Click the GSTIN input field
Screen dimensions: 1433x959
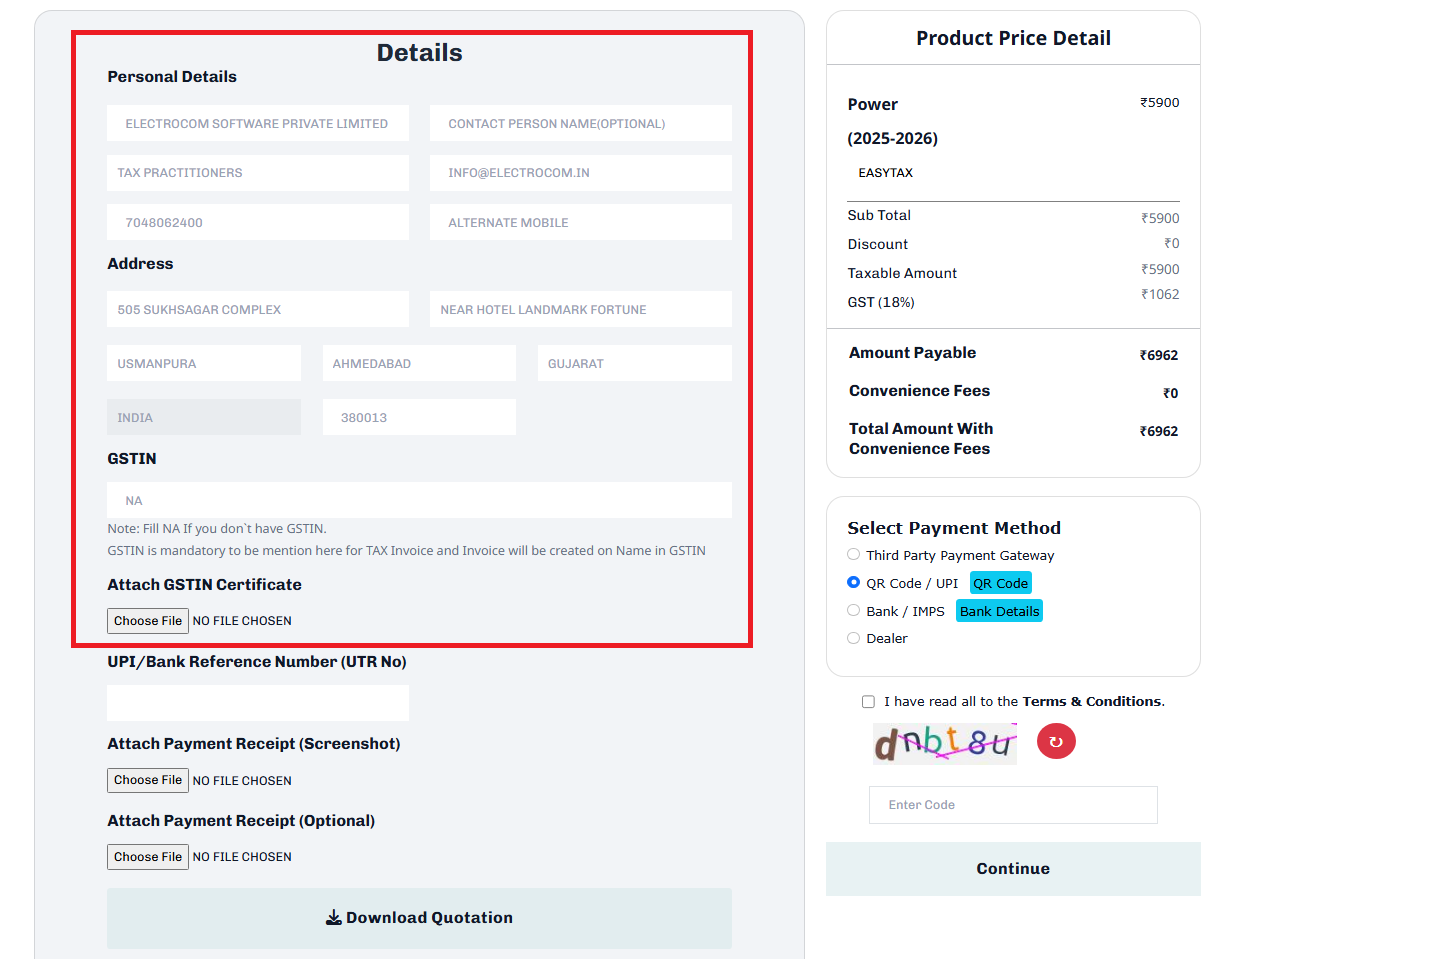click(x=419, y=500)
